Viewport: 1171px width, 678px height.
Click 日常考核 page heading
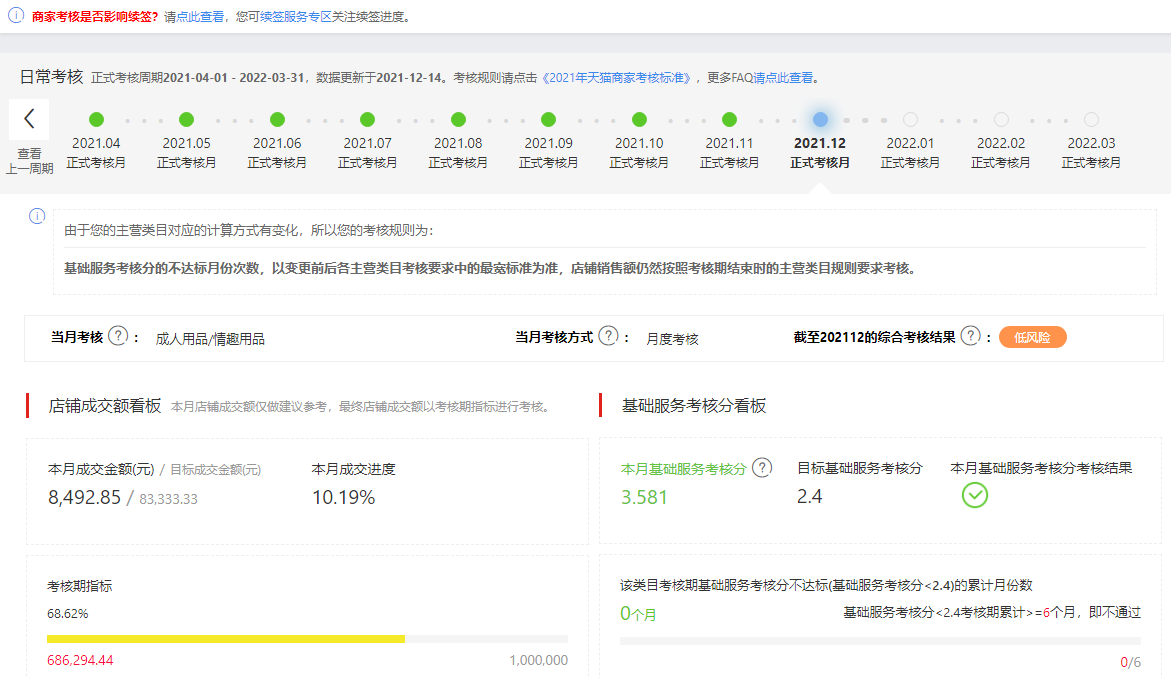pyautogui.click(x=51, y=77)
